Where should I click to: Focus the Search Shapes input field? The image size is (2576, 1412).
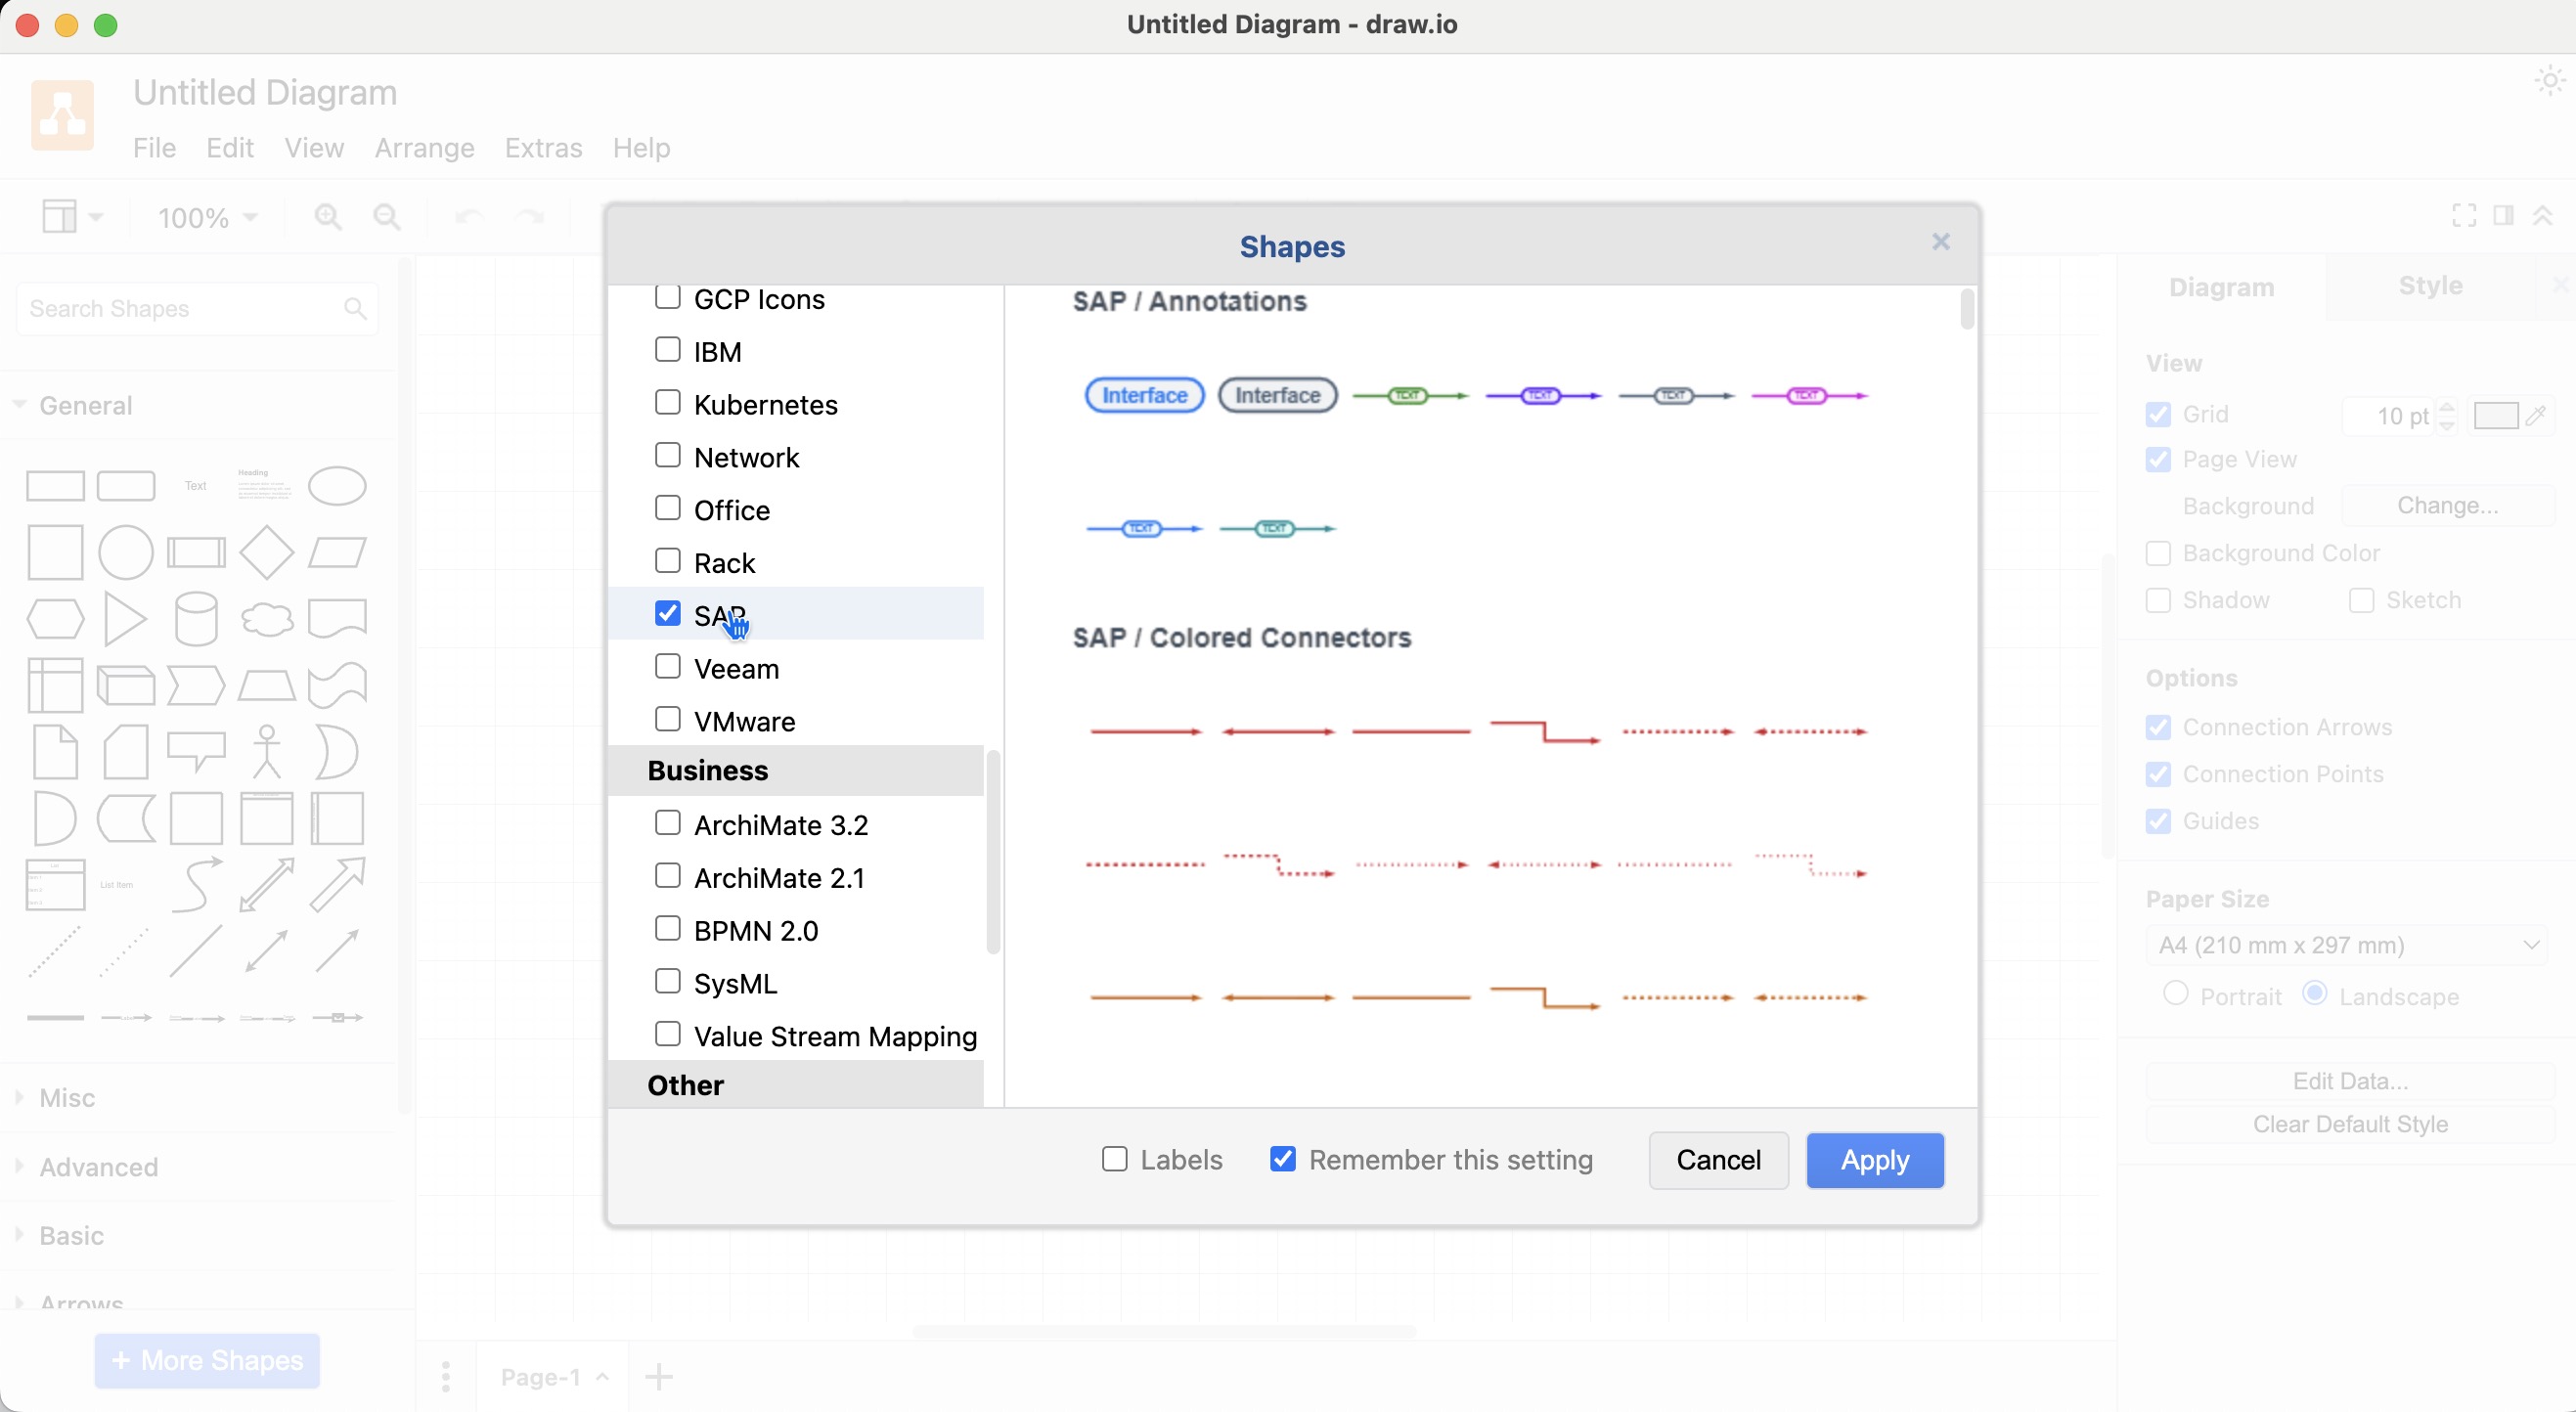(197, 309)
